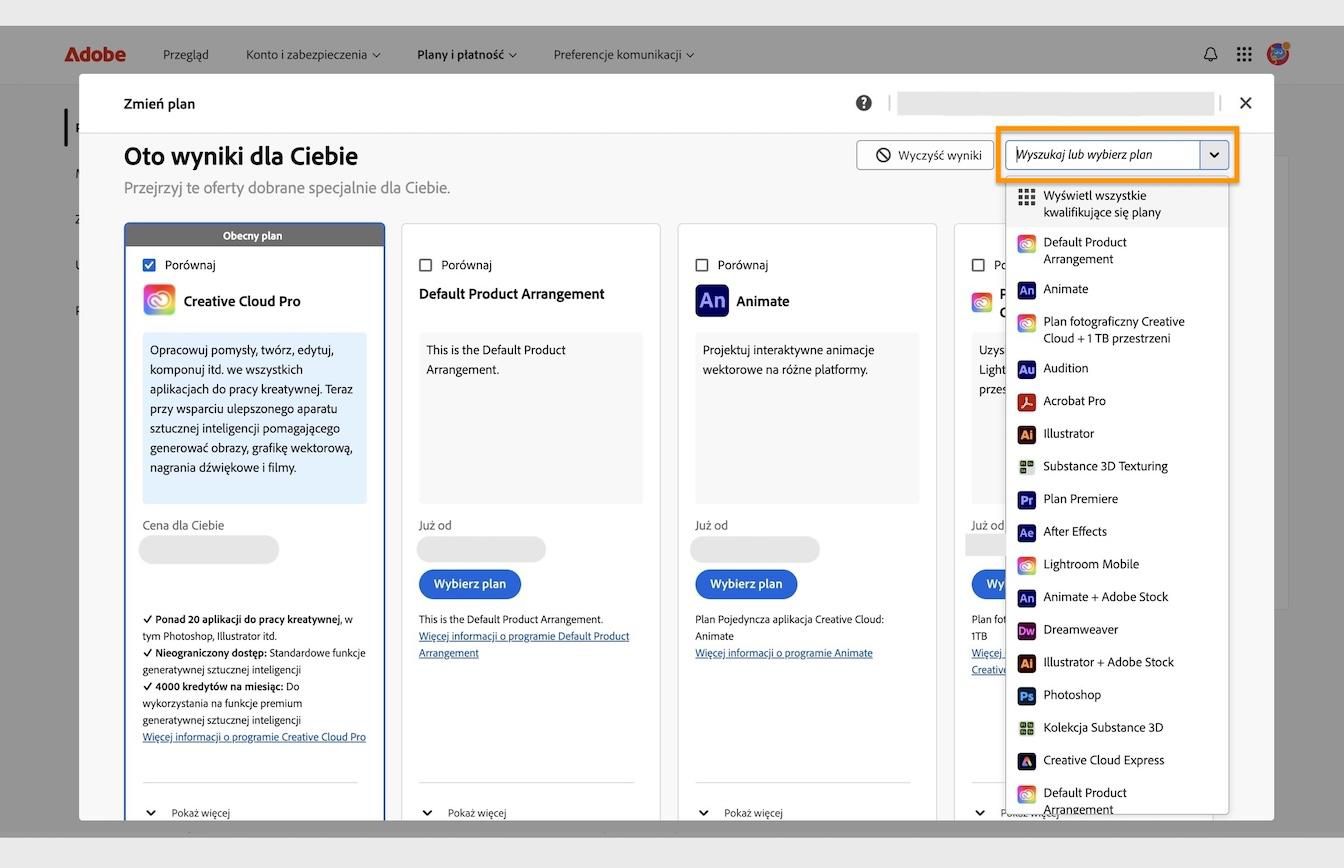
Task: Click the Creative Cloud Pro card icon
Action: (159, 300)
